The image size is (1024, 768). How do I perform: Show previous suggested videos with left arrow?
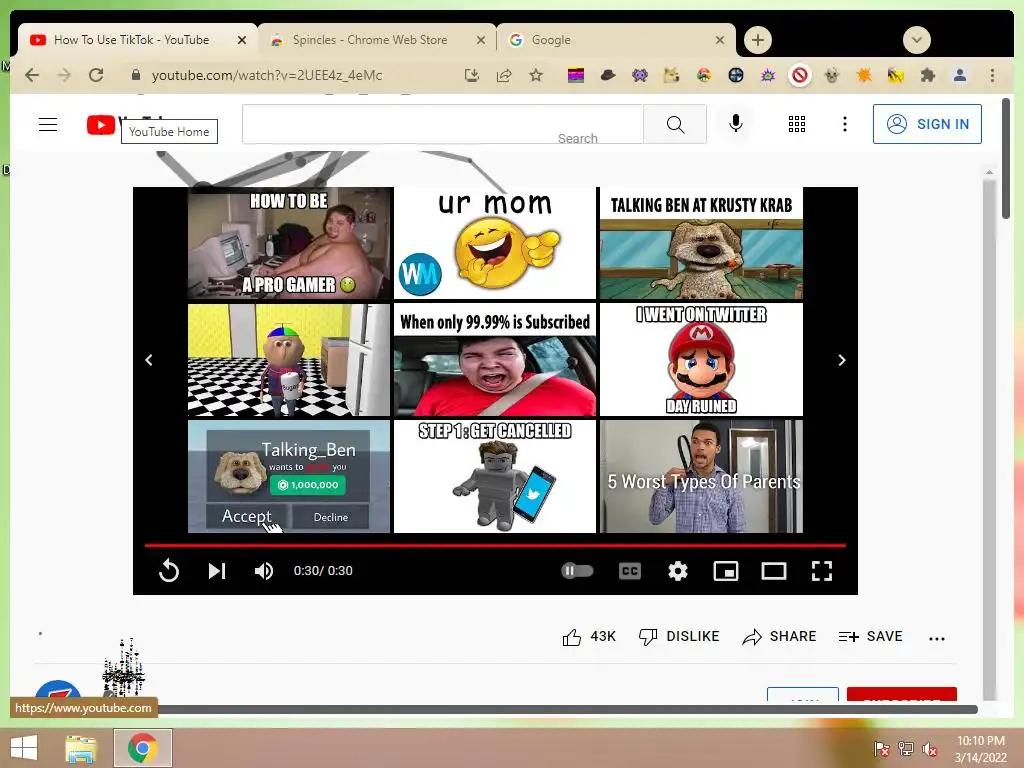pos(149,360)
